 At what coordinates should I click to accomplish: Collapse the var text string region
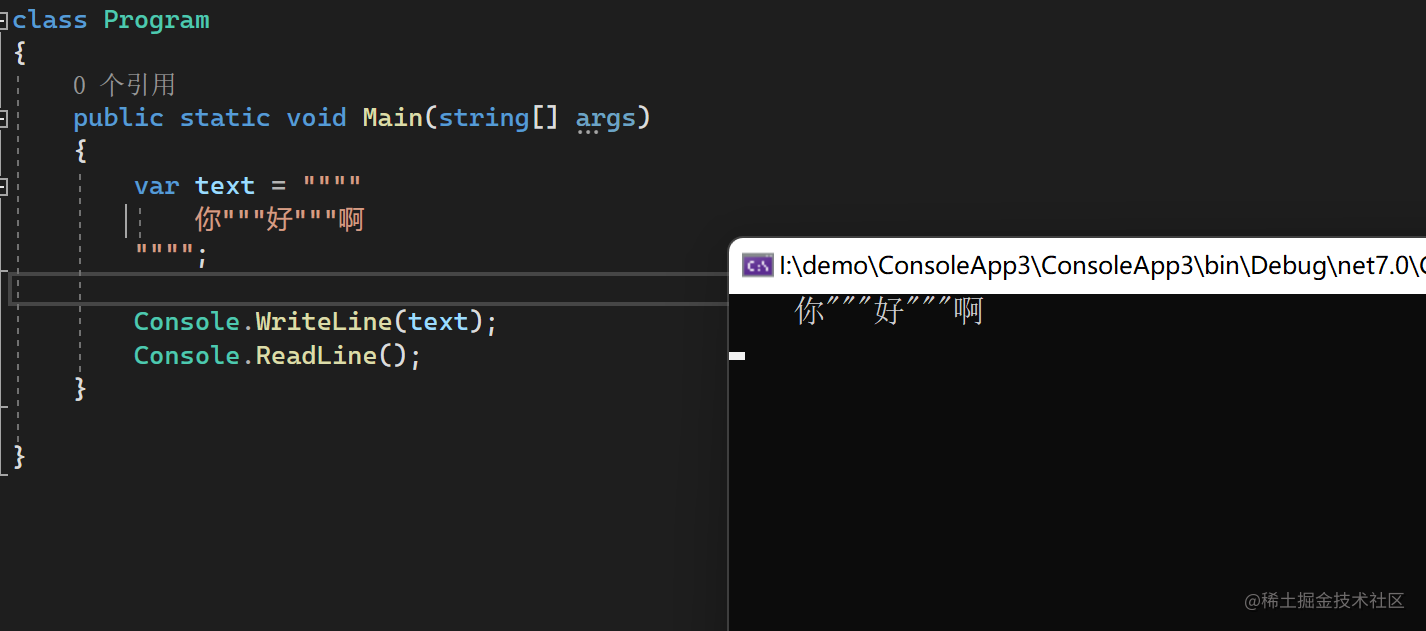pos(4,186)
